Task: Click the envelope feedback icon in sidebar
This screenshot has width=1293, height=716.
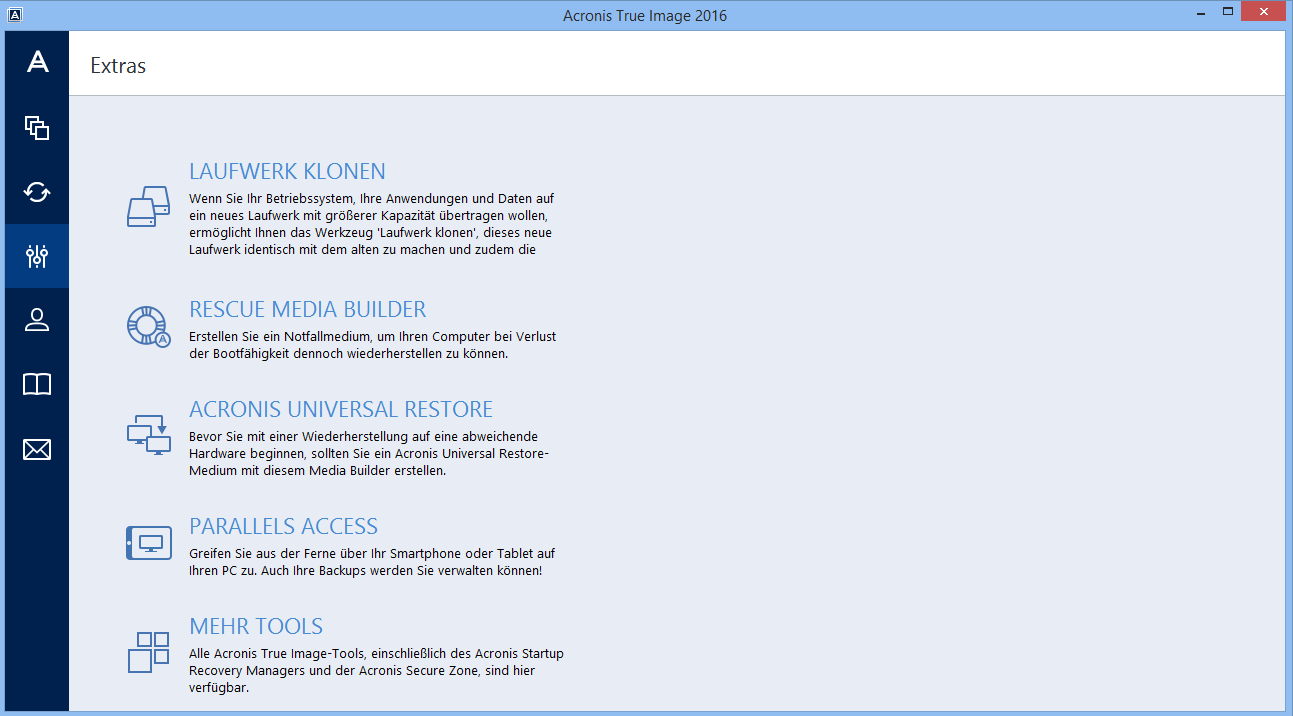Action: pyautogui.click(x=37, y=450)
